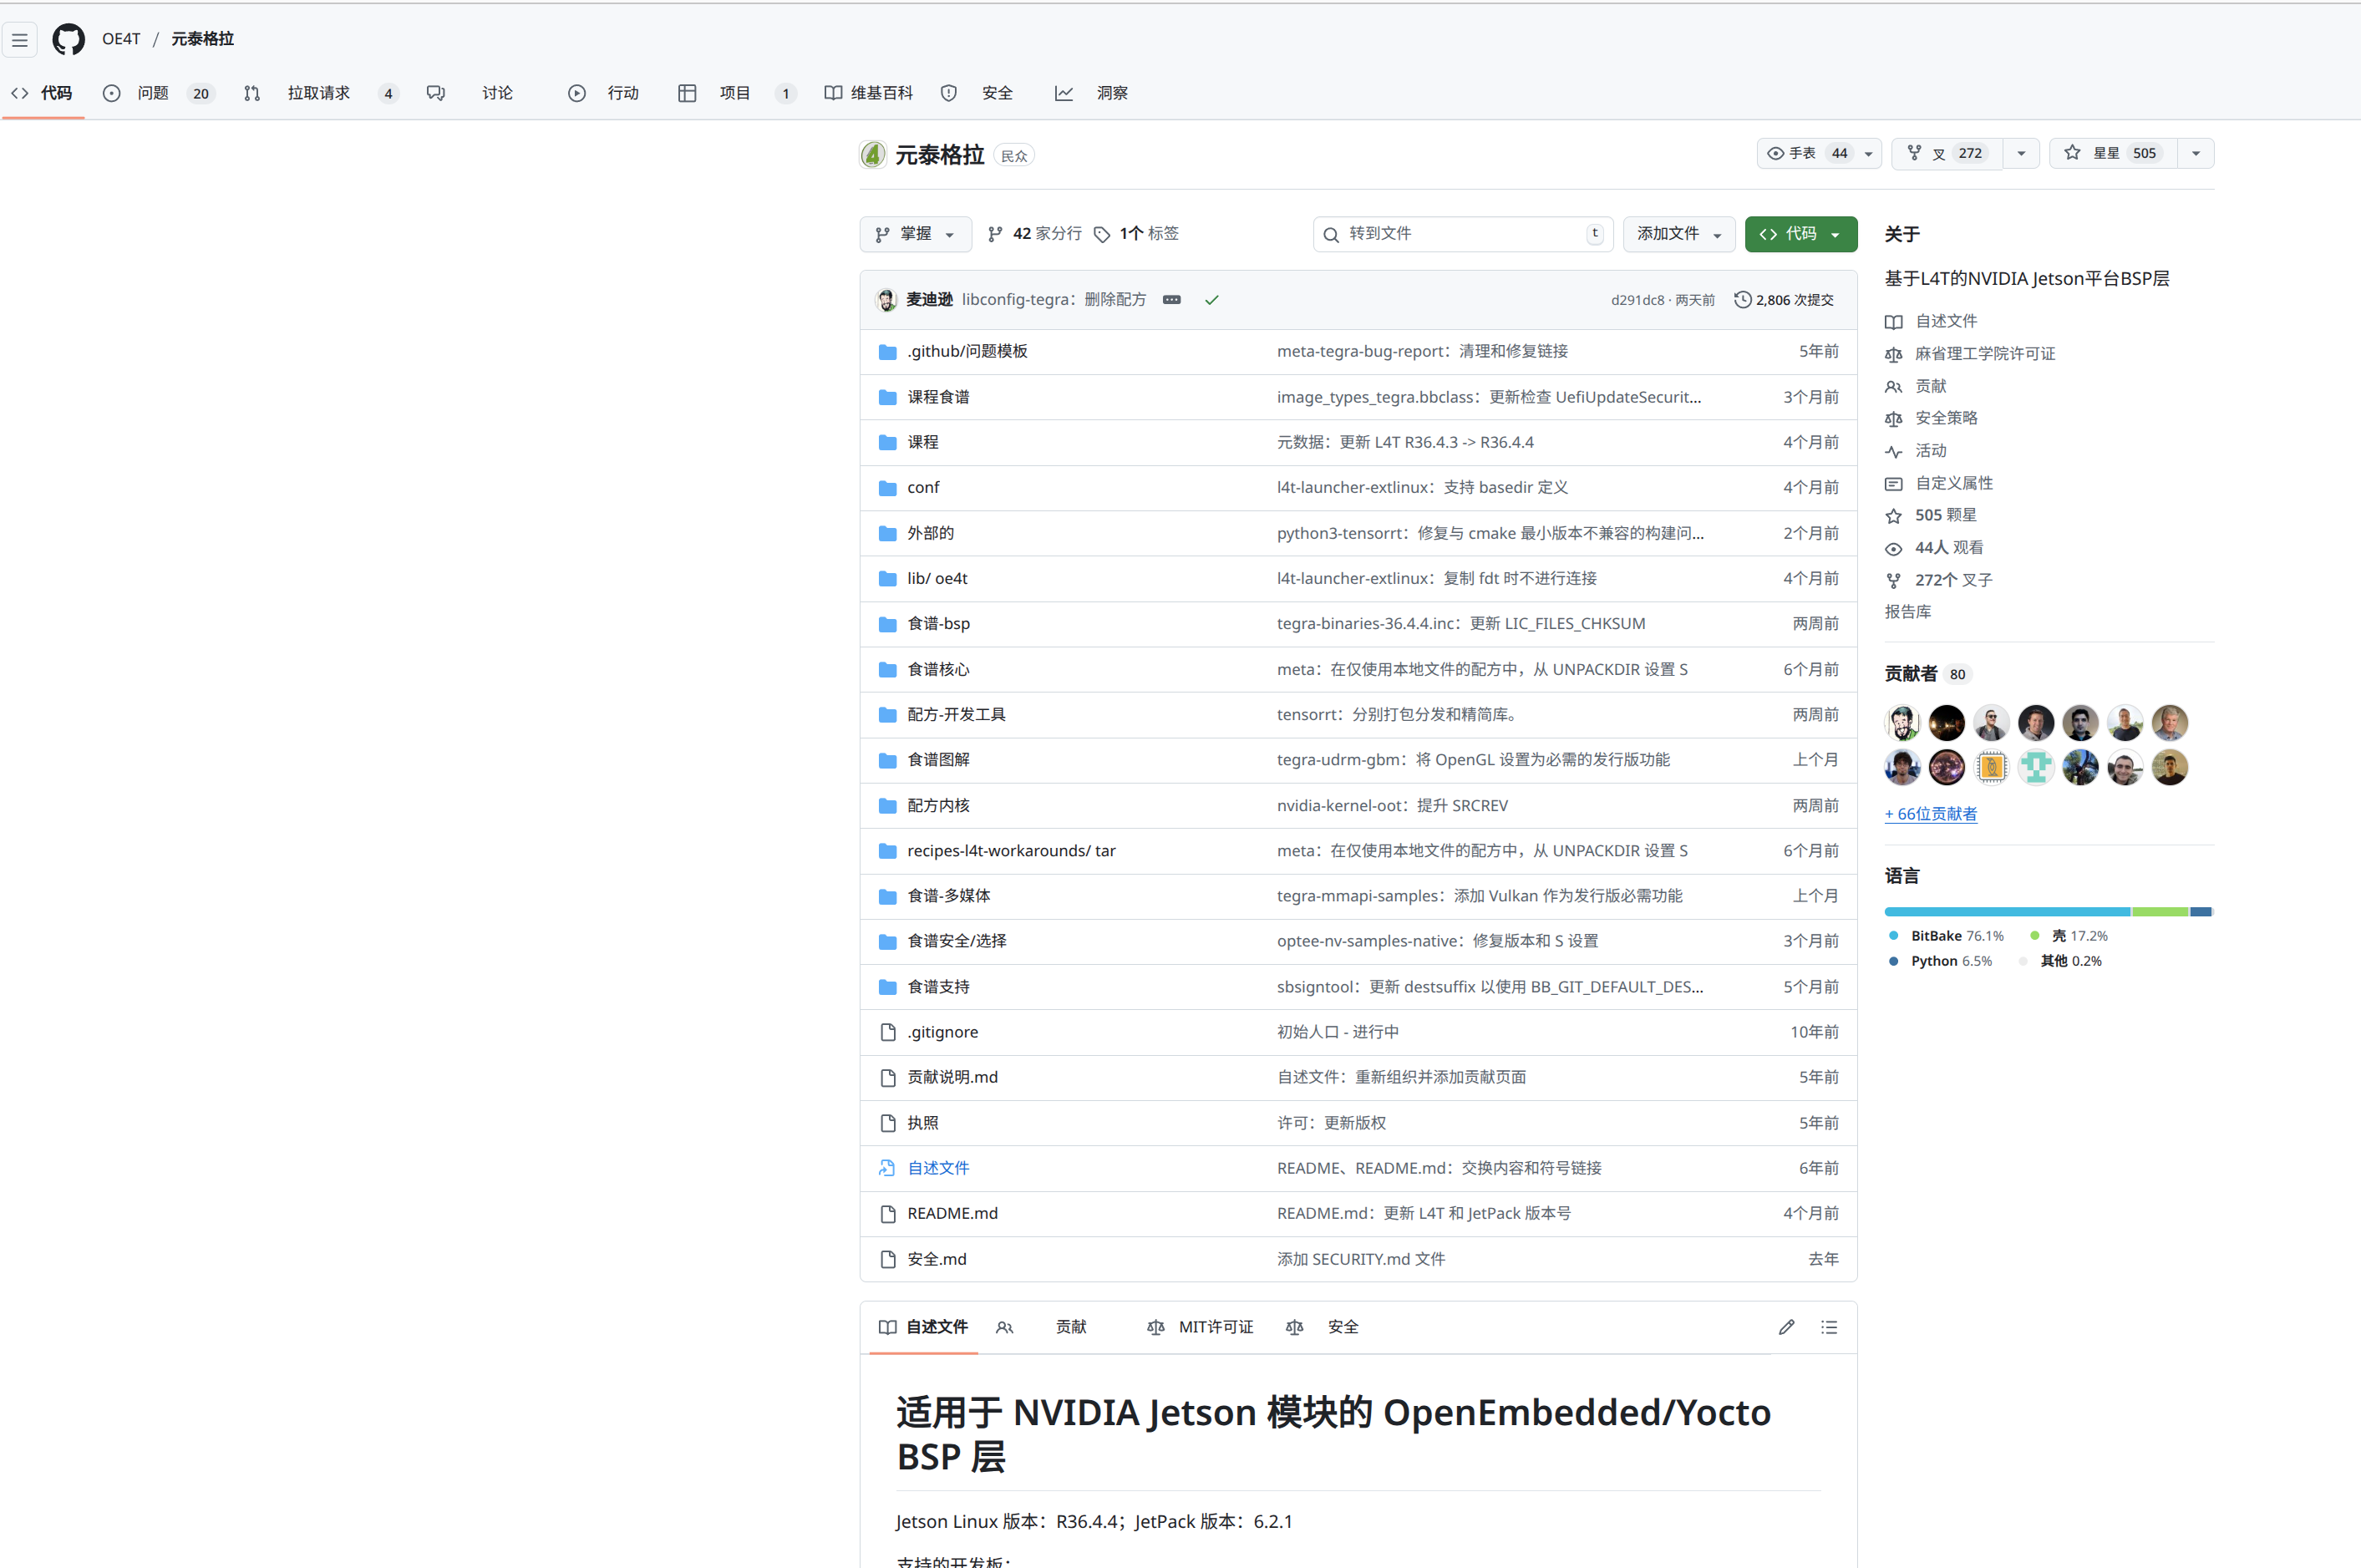
Task: Open the README outline list icon
Action: pyautogui.click(x=1829, y=1327)
